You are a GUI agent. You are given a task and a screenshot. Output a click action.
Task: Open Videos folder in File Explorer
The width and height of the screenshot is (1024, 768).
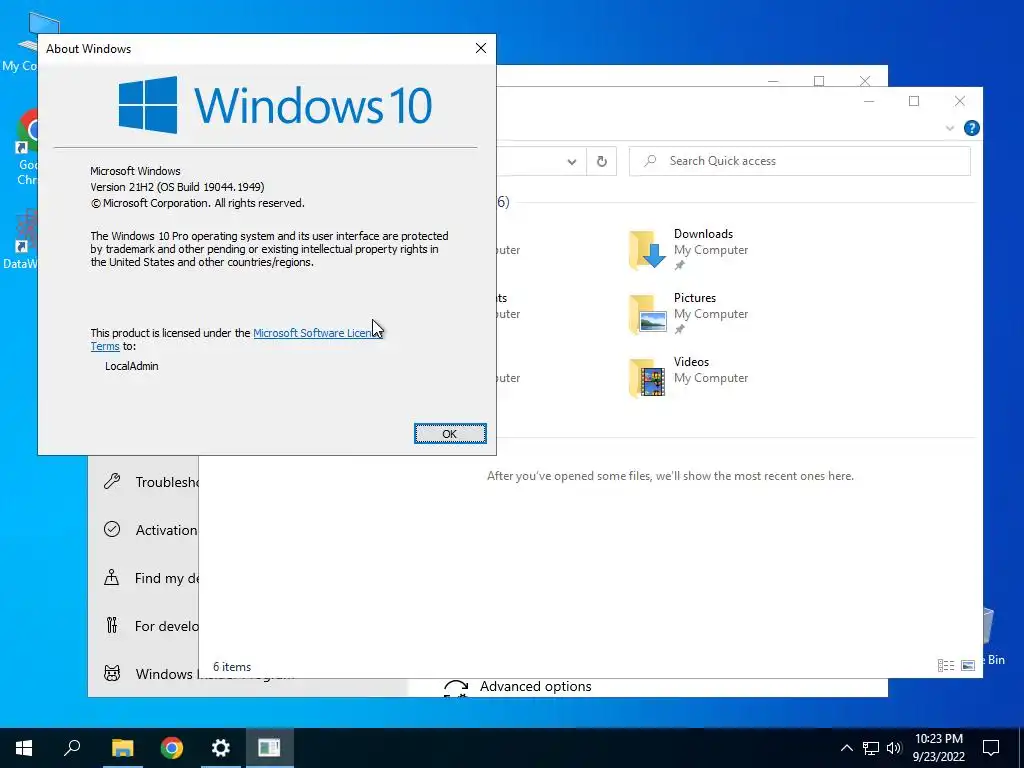click(x=689, y=377)
